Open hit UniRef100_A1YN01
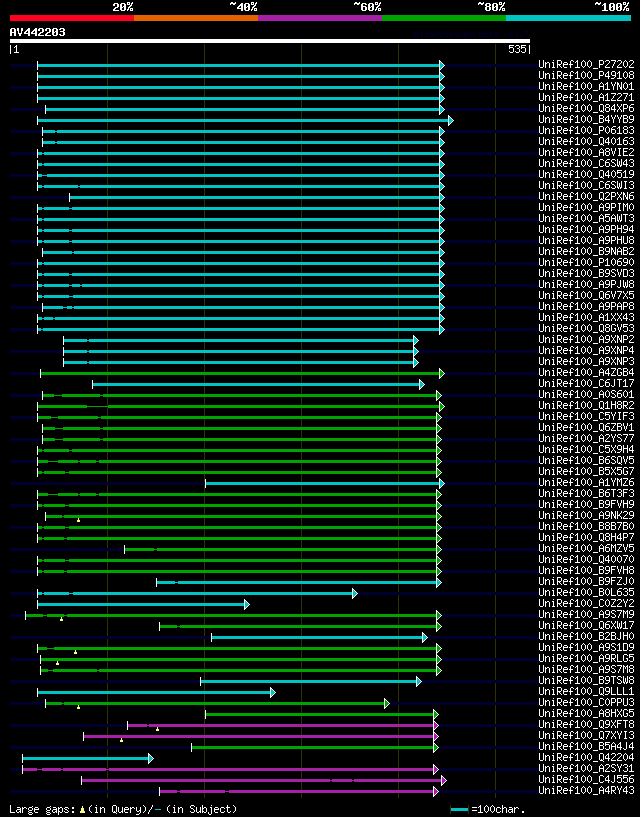Viewport: 640px width, 817px height. pos(586,86)
